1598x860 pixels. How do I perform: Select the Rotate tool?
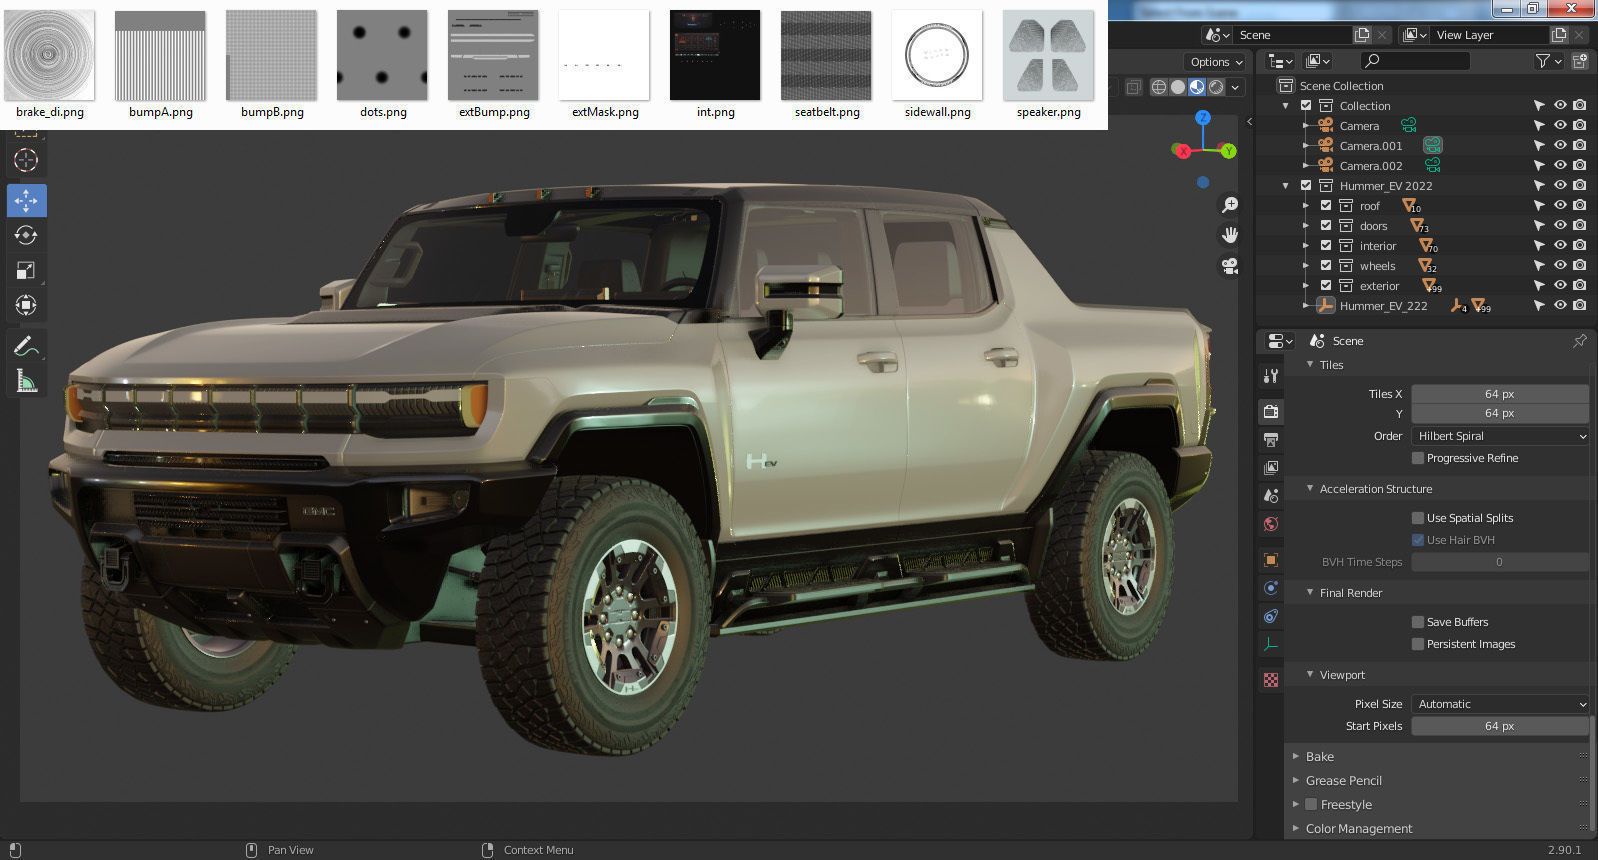click(x=26, y=235)
